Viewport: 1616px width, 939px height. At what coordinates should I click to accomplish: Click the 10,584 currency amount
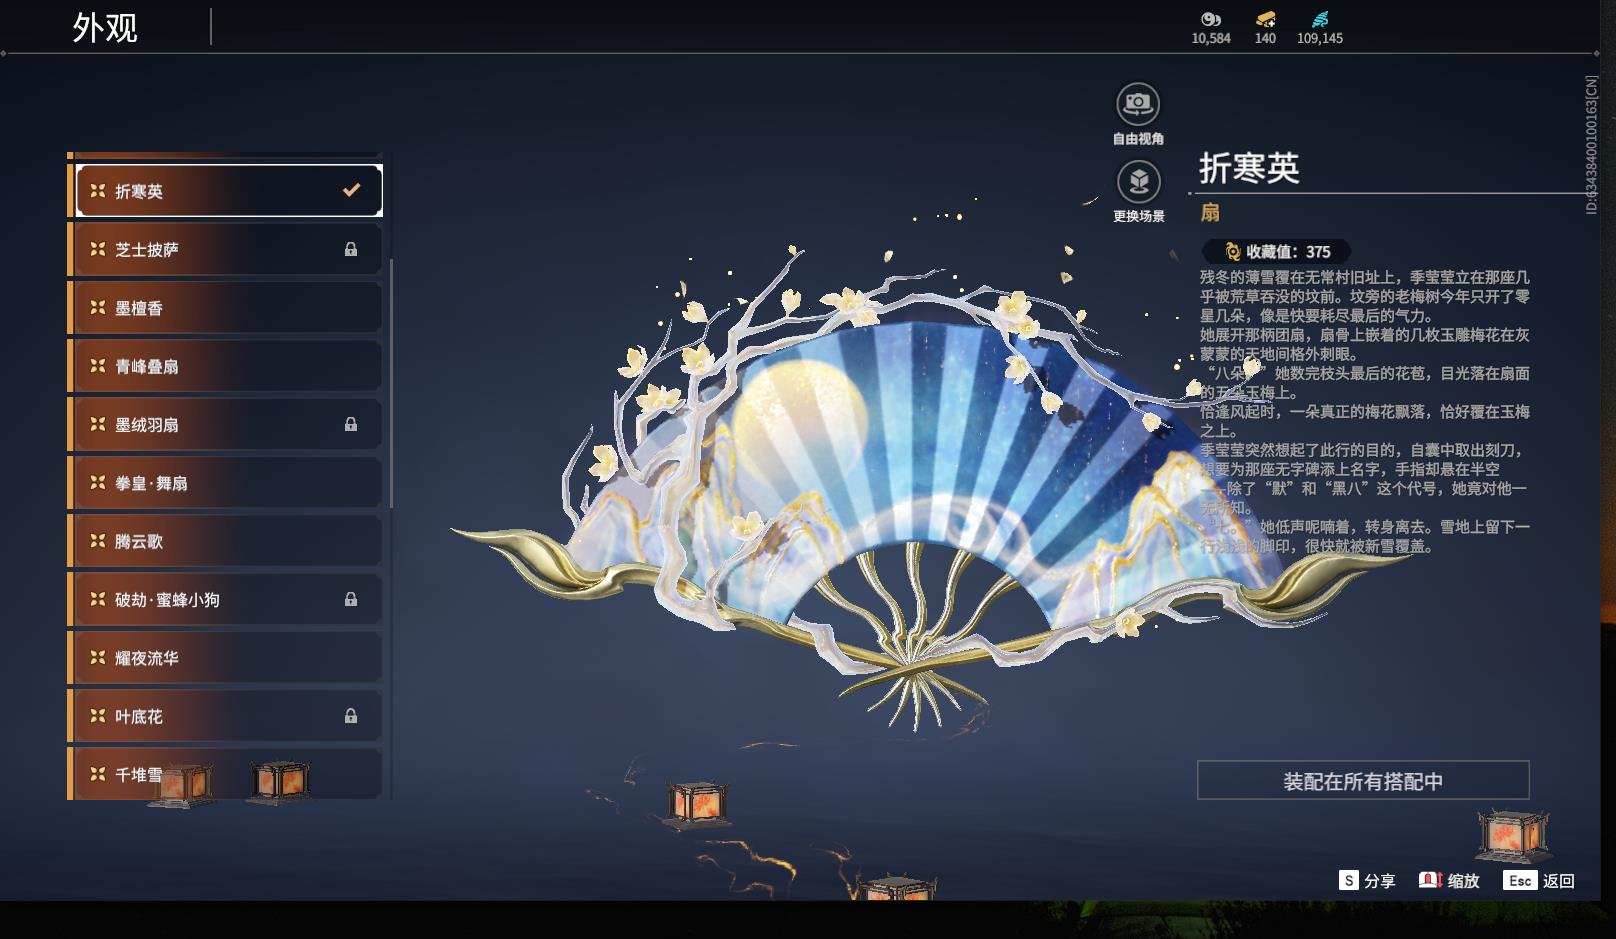pos(1211,38)
